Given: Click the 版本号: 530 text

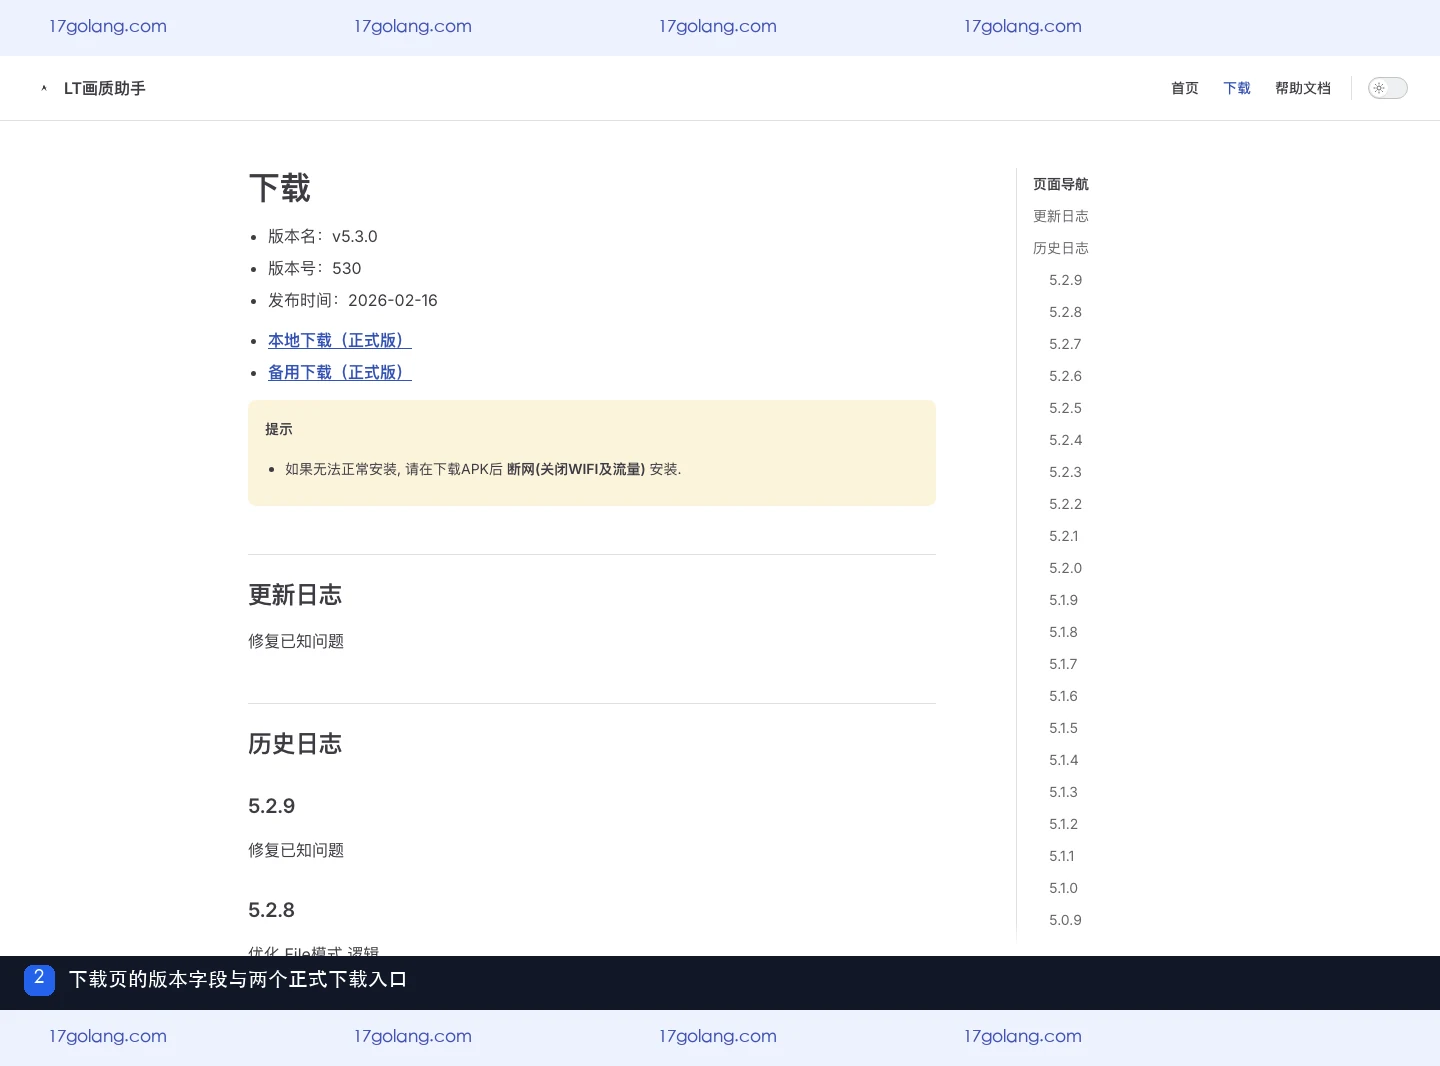Looking at the screenshot, I should (315, 268).
